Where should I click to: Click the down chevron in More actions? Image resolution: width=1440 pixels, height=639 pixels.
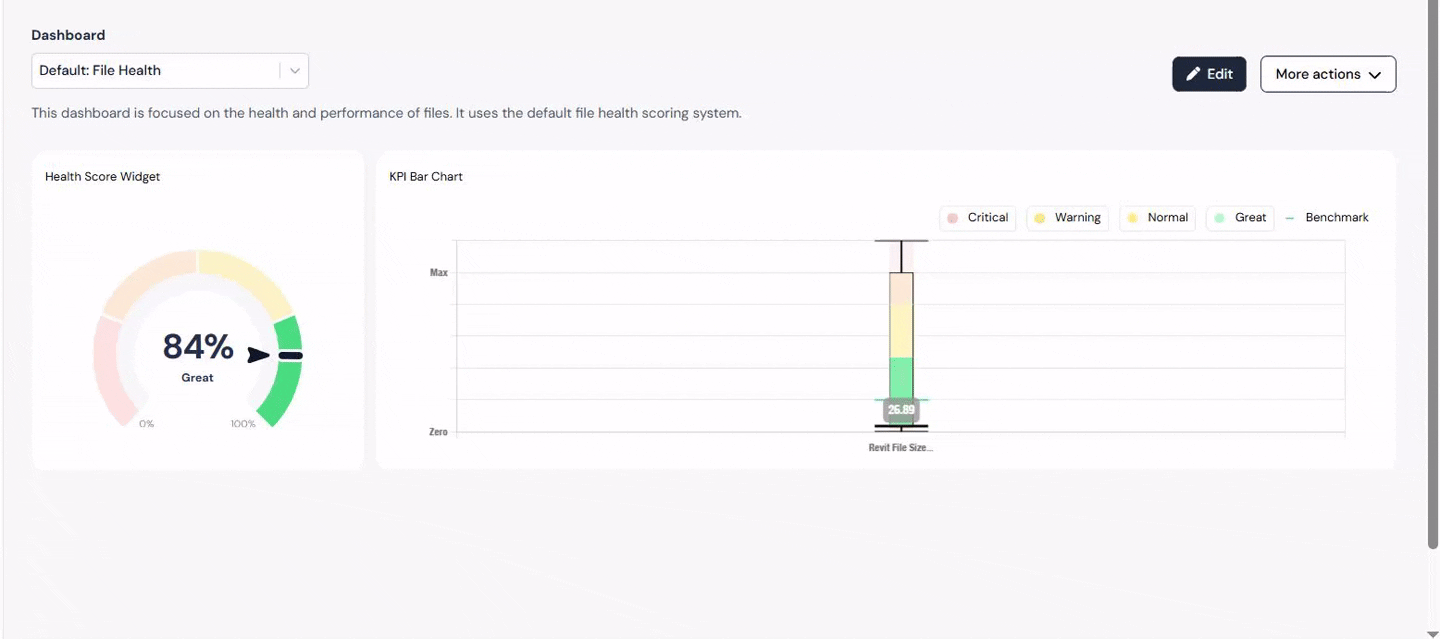click(1375, 75)
